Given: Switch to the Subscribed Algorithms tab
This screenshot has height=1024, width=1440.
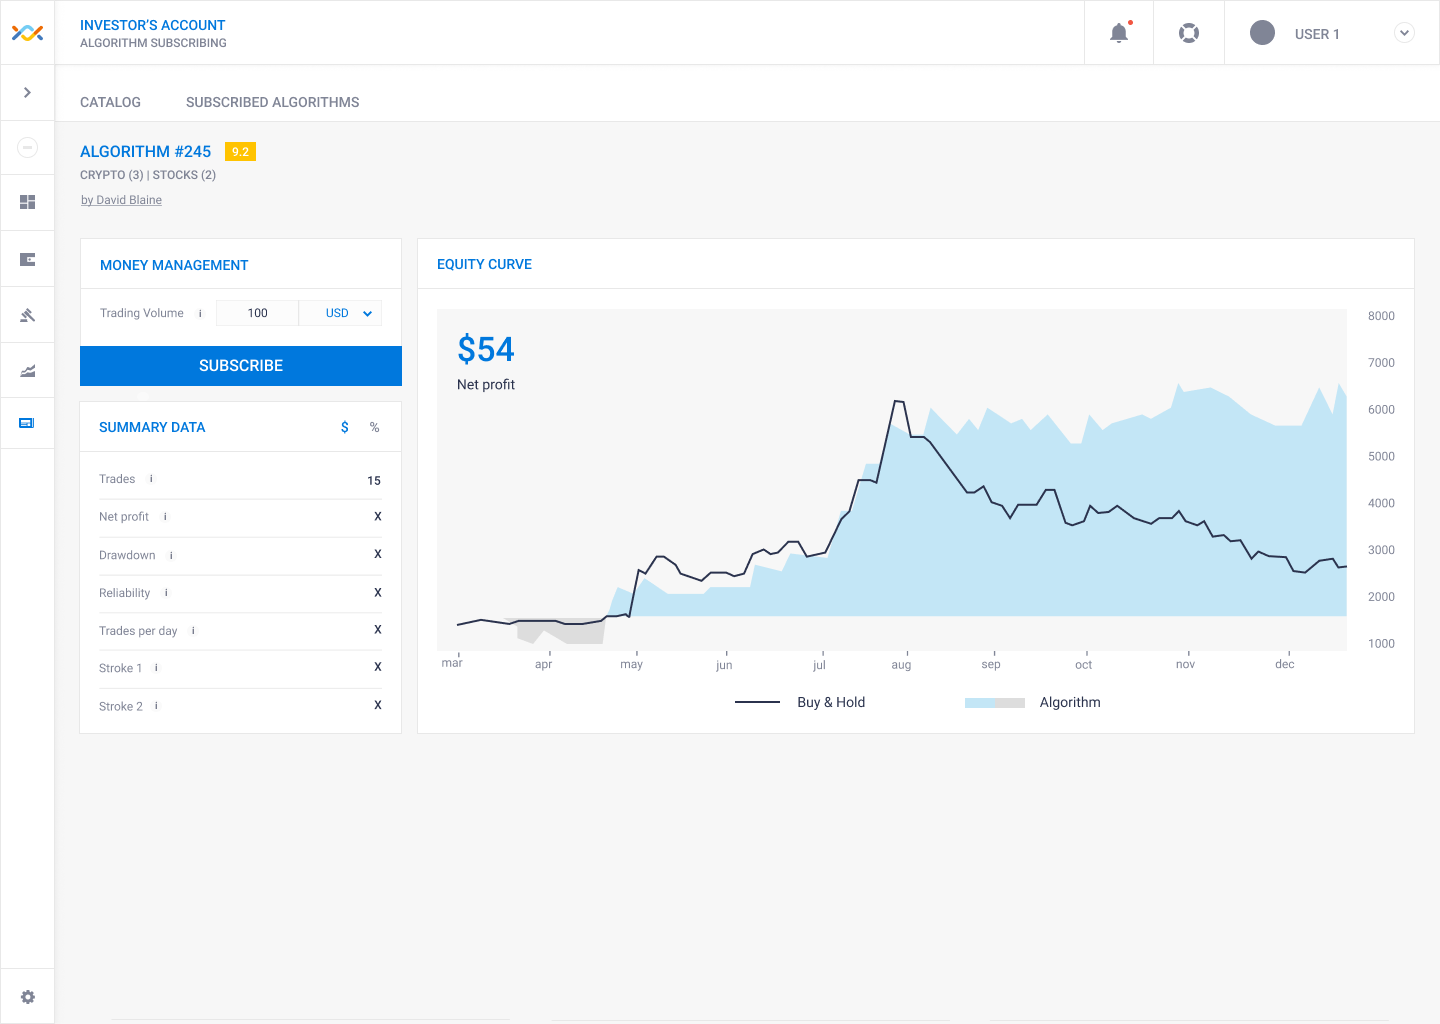Looking at the screenshot, I should (x=272, y=102).
